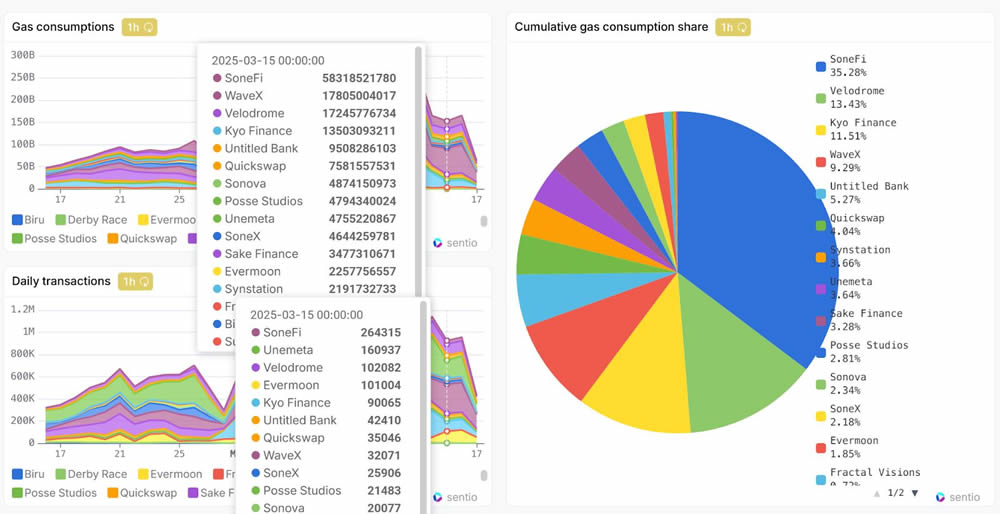Click WaveX value 17805004017 in gas tooltip
This screenshot has width=1000, height=514.
(359, 96)
